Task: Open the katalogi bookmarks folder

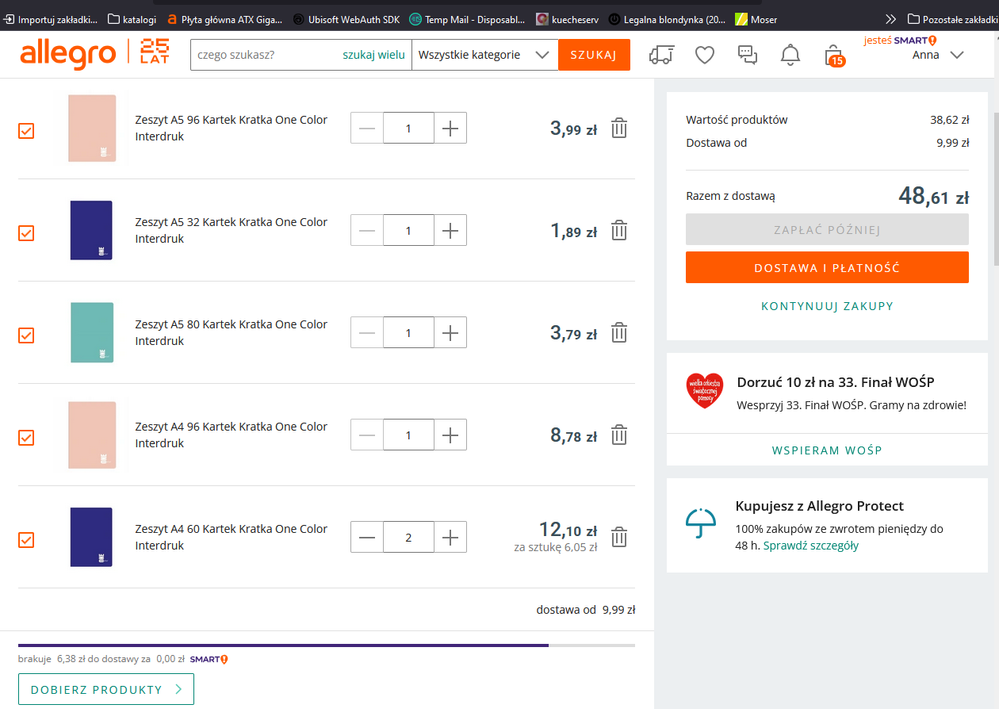Action: click(x=132, y=19)
